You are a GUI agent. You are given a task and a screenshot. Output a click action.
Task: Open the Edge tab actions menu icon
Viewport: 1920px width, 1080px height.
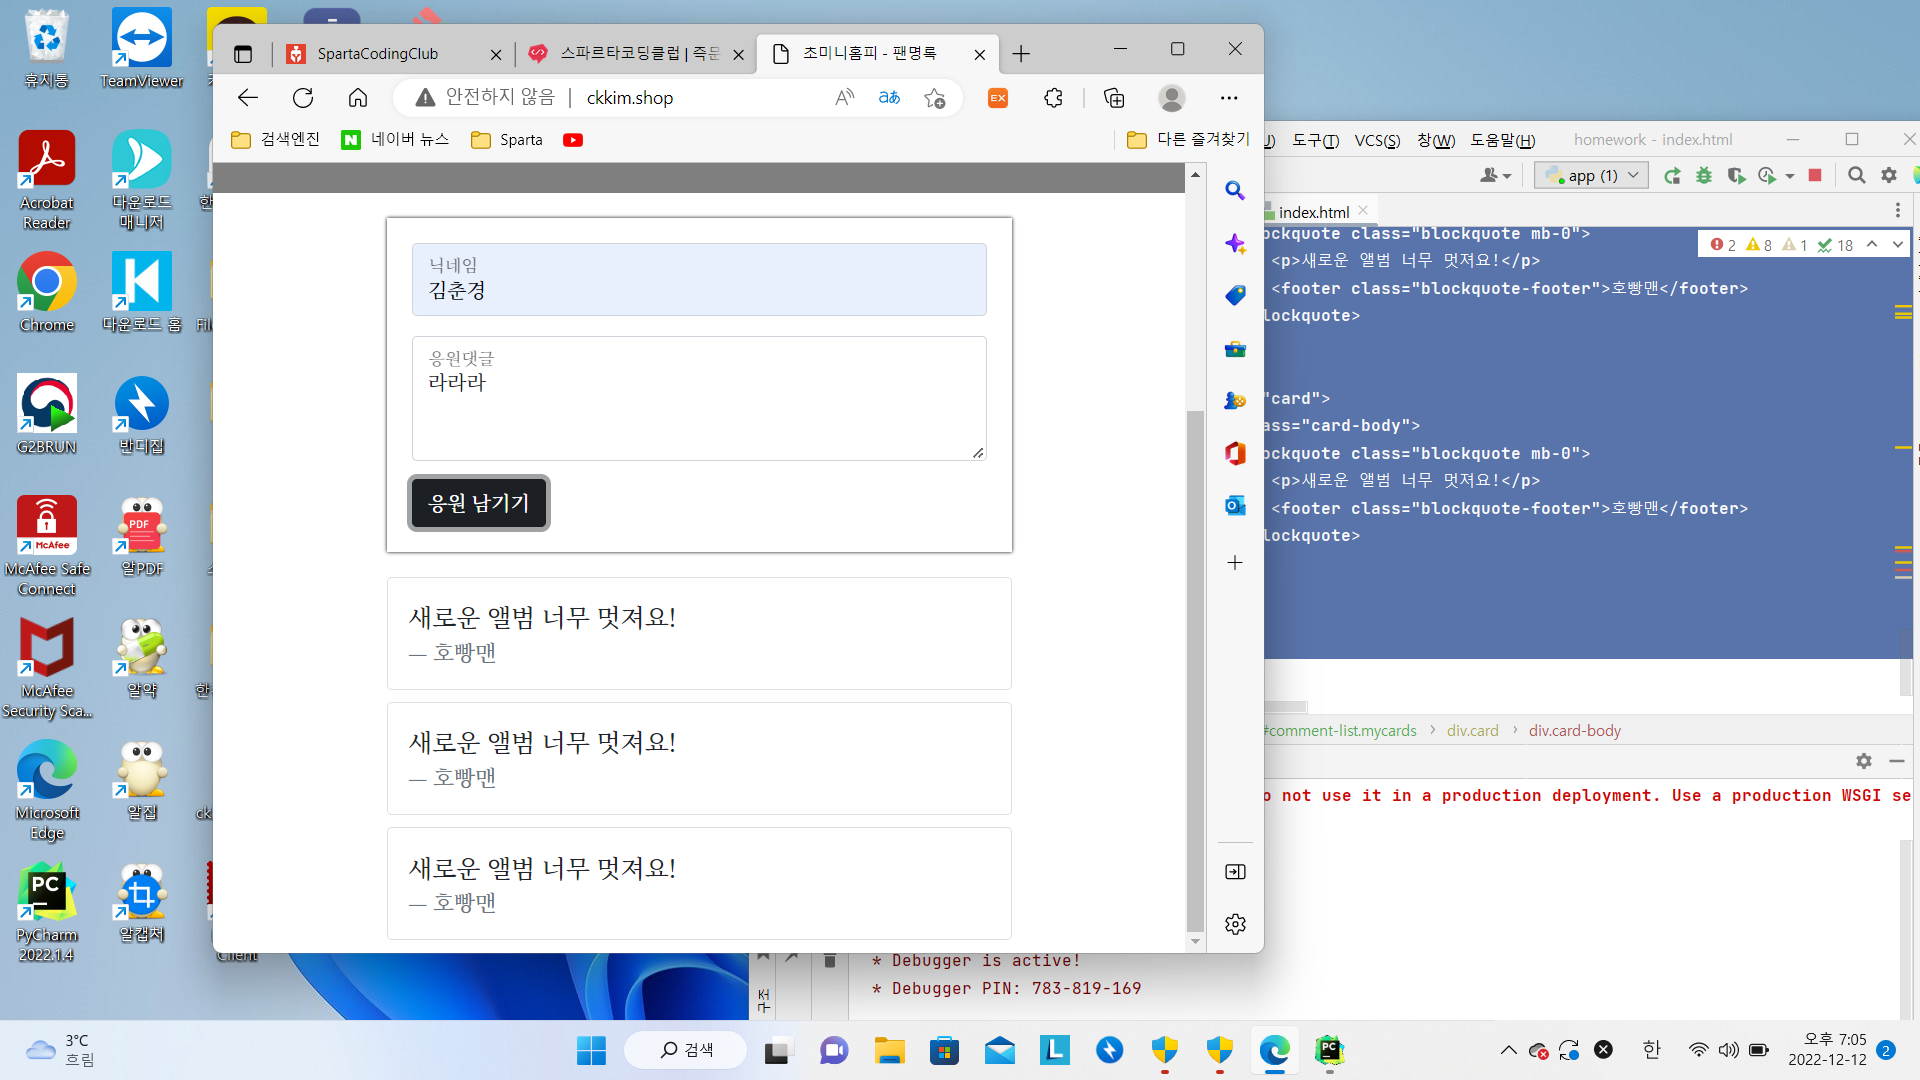point(243,54)
